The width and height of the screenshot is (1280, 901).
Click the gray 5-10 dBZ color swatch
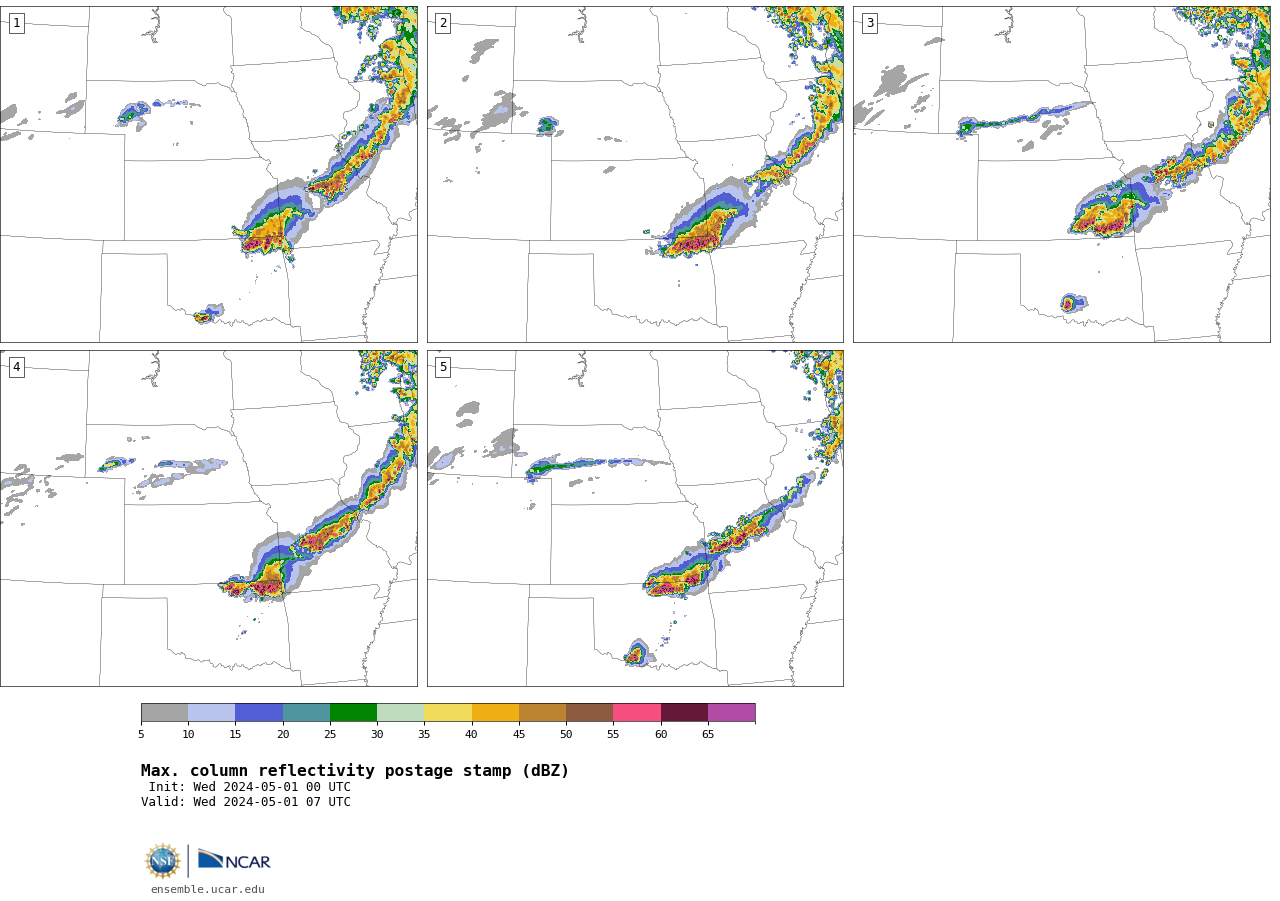164,713
